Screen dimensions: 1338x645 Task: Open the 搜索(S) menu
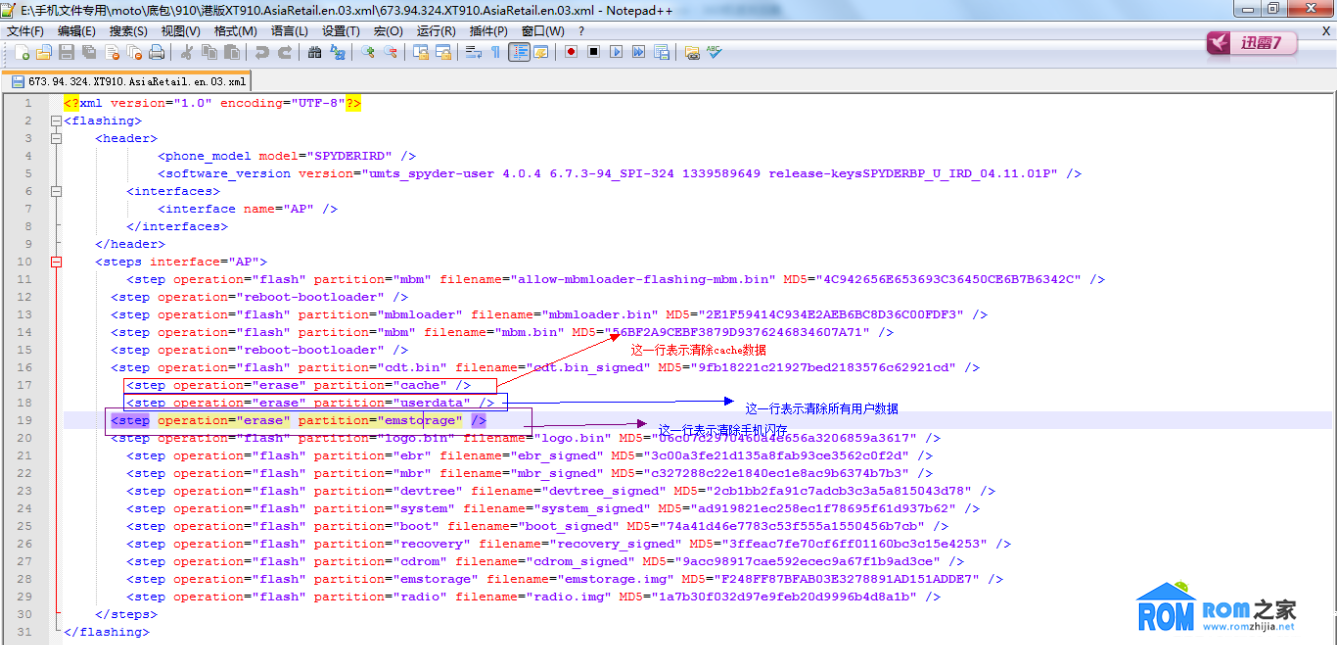[x=129, y=31]
